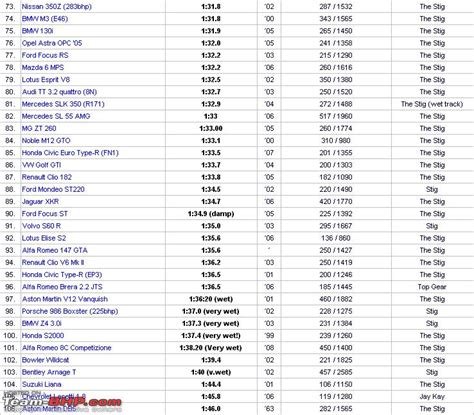474x415 pixels.
Task: Click the Alfa Romeo Brera 2.2 JTS link
Action: (x=62, y=287)
